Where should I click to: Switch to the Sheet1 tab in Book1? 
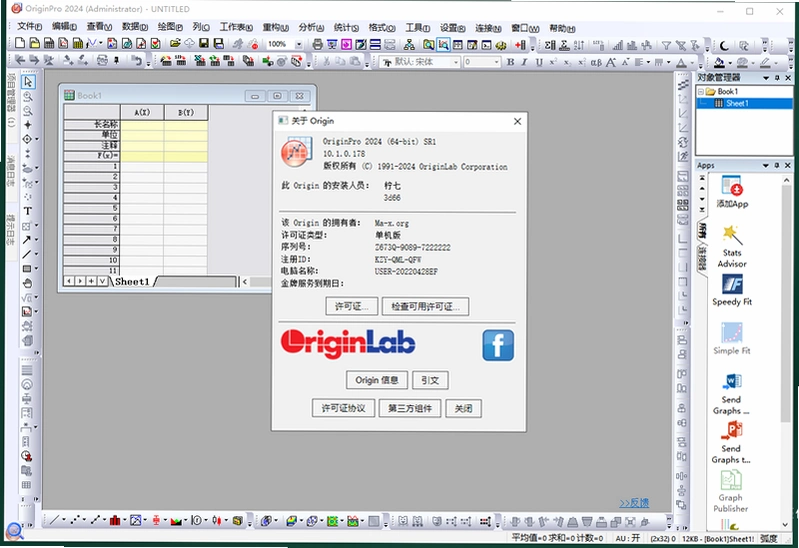[x=132, y=281]
